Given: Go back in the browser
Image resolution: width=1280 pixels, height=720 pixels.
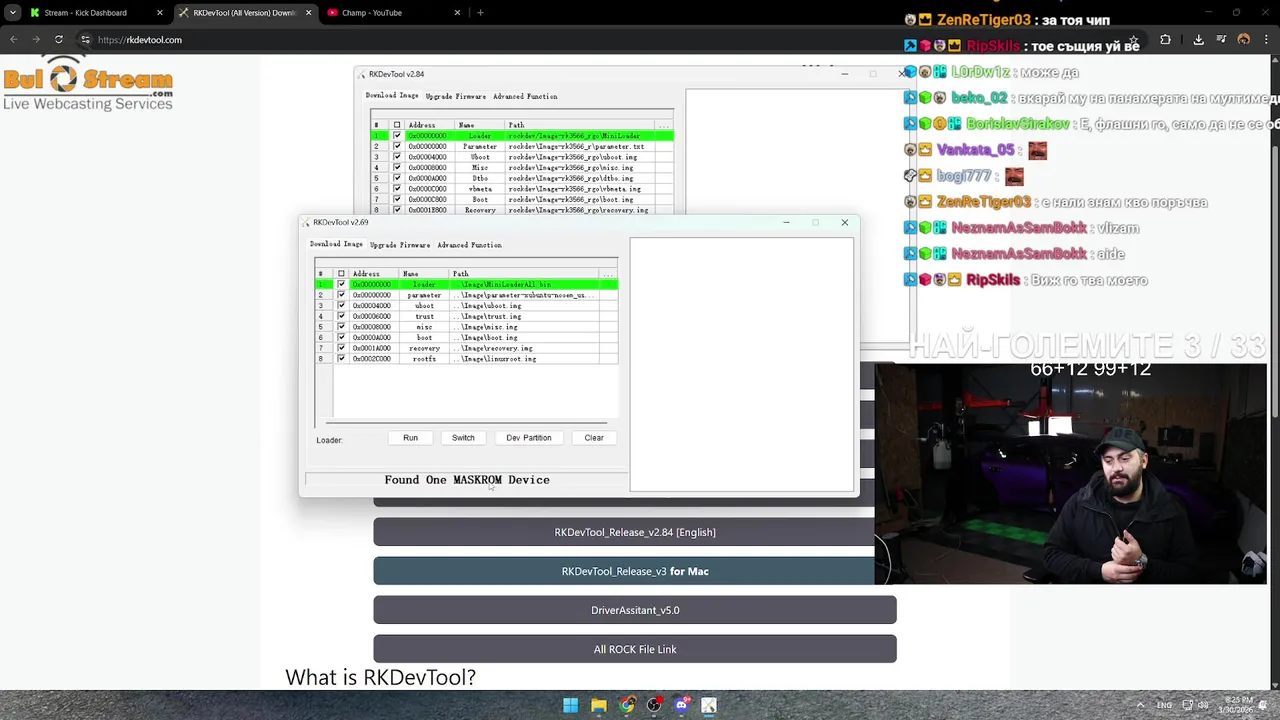Looking at the screenshot, I should point(13,40).
